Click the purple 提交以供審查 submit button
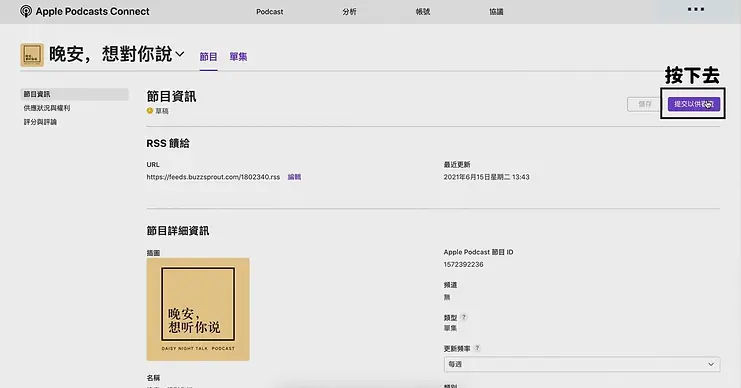This screenshot has width=741, height=388. point(694,104)
